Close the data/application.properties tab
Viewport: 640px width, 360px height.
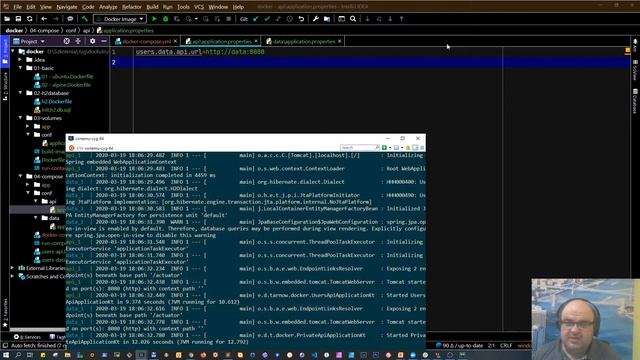click(x=340, y=41)
